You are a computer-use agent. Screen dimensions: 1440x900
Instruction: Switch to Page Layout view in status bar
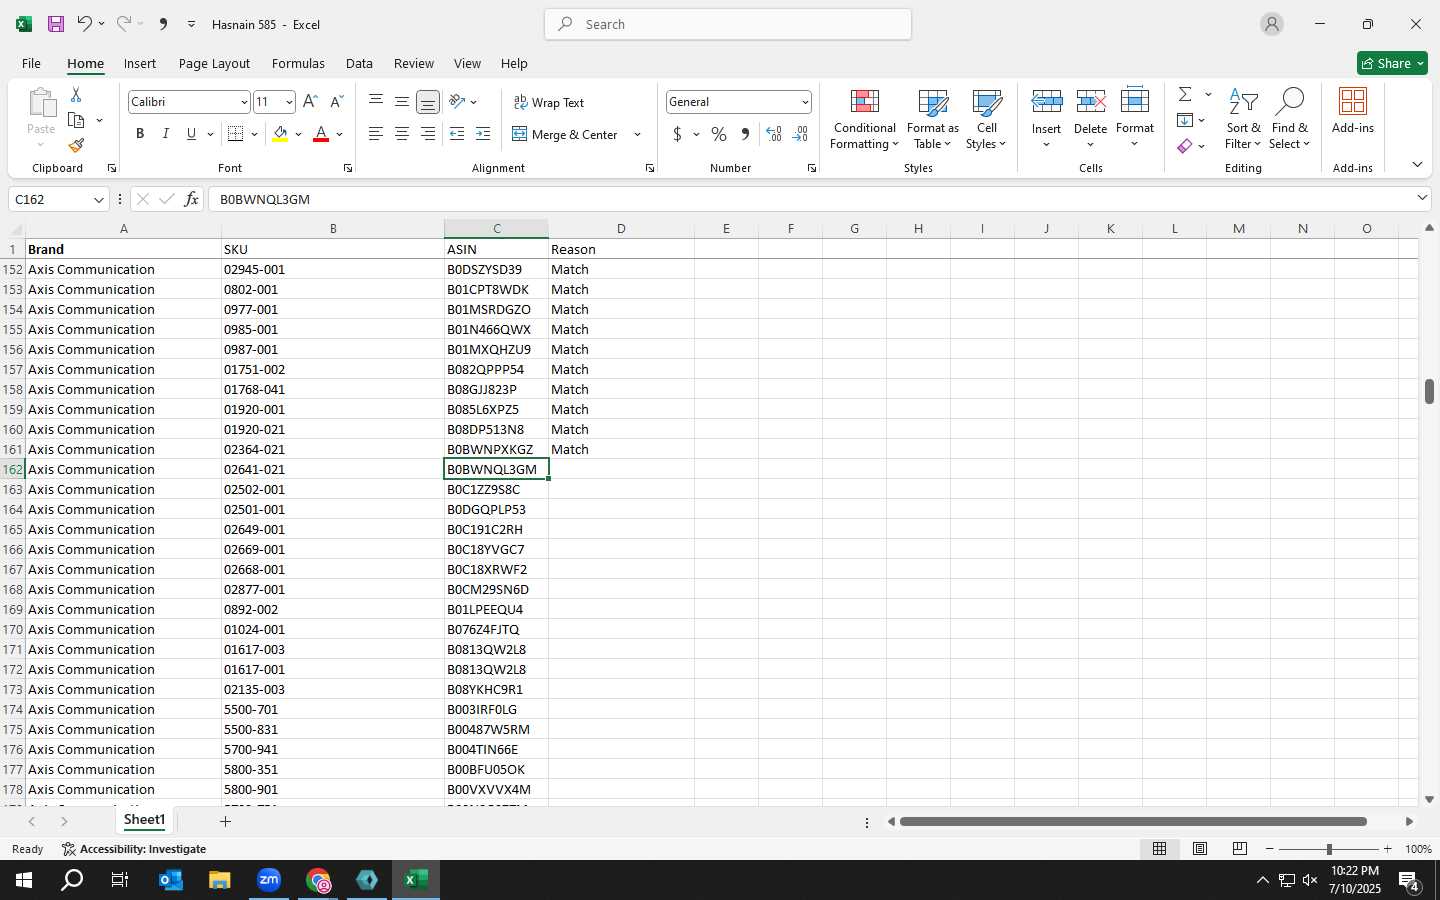coord(1199,849)
